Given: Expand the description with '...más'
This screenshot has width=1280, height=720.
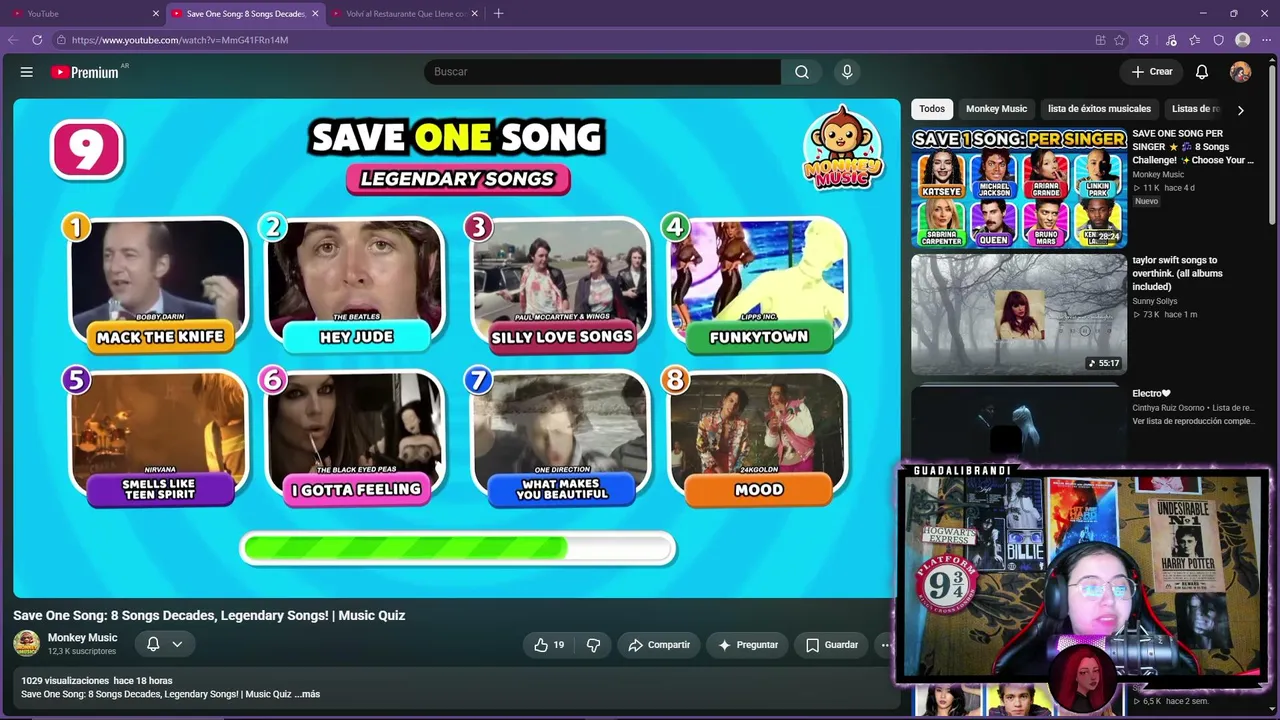Looking at the screenshot, I should pyautogui.click(x=307, y=694).
